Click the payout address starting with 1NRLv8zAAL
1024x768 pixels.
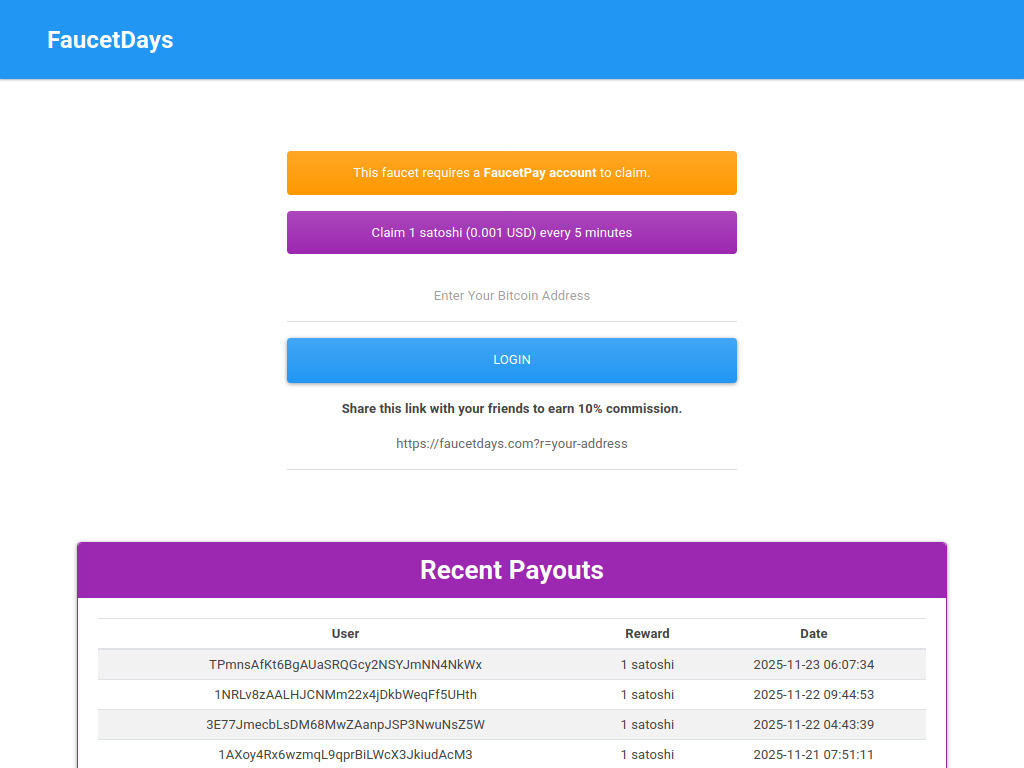(x=345, y=694)
